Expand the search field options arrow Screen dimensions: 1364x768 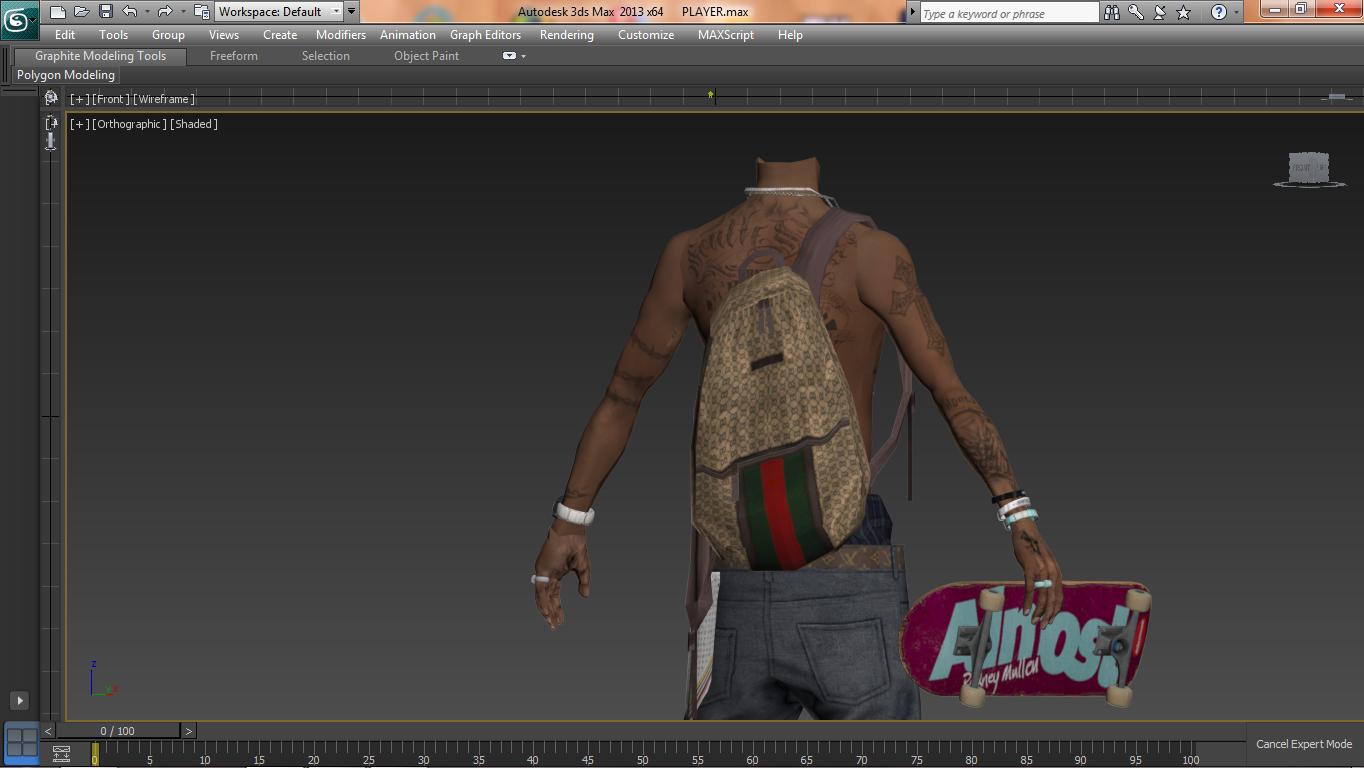pos(912,12)
